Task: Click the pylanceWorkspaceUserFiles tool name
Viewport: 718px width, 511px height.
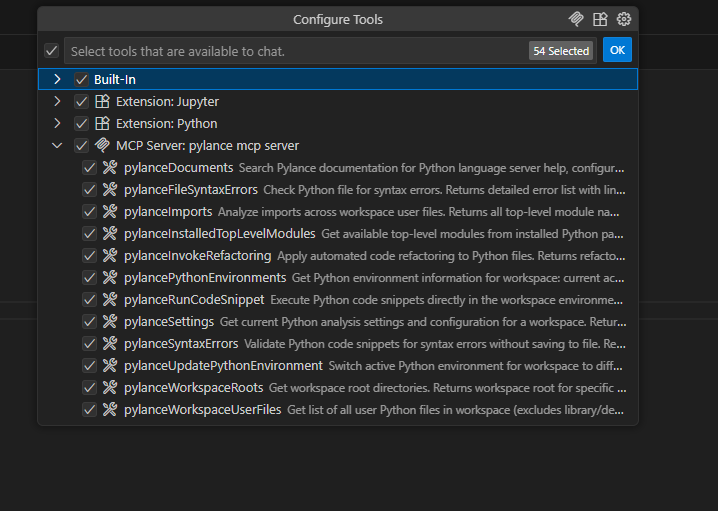Action: tap(202, 409)
